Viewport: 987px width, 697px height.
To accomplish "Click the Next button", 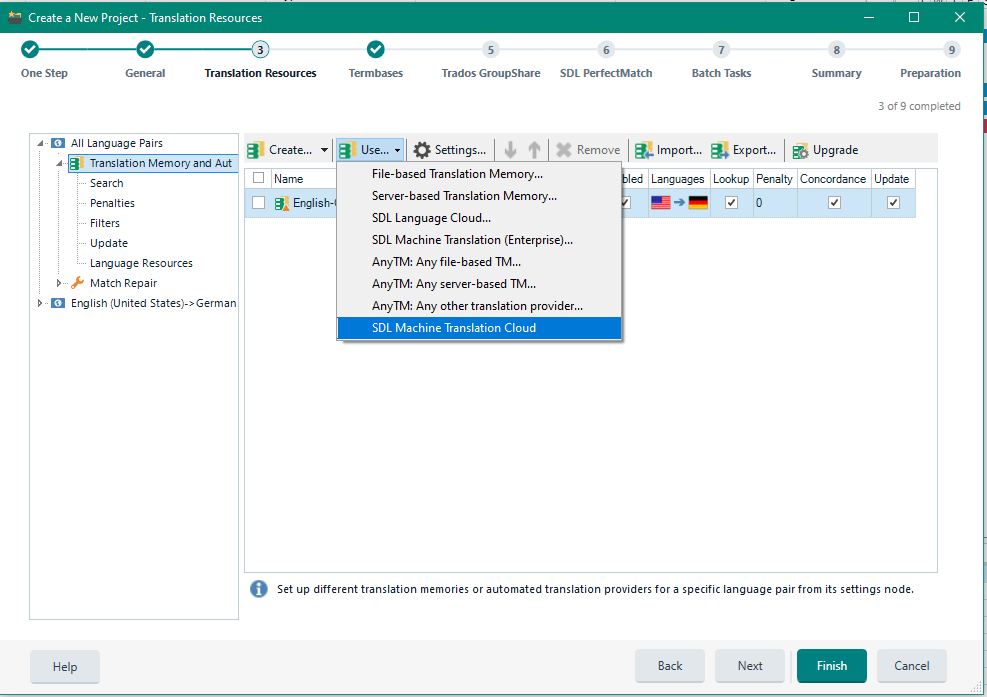I will coord(750,666).
